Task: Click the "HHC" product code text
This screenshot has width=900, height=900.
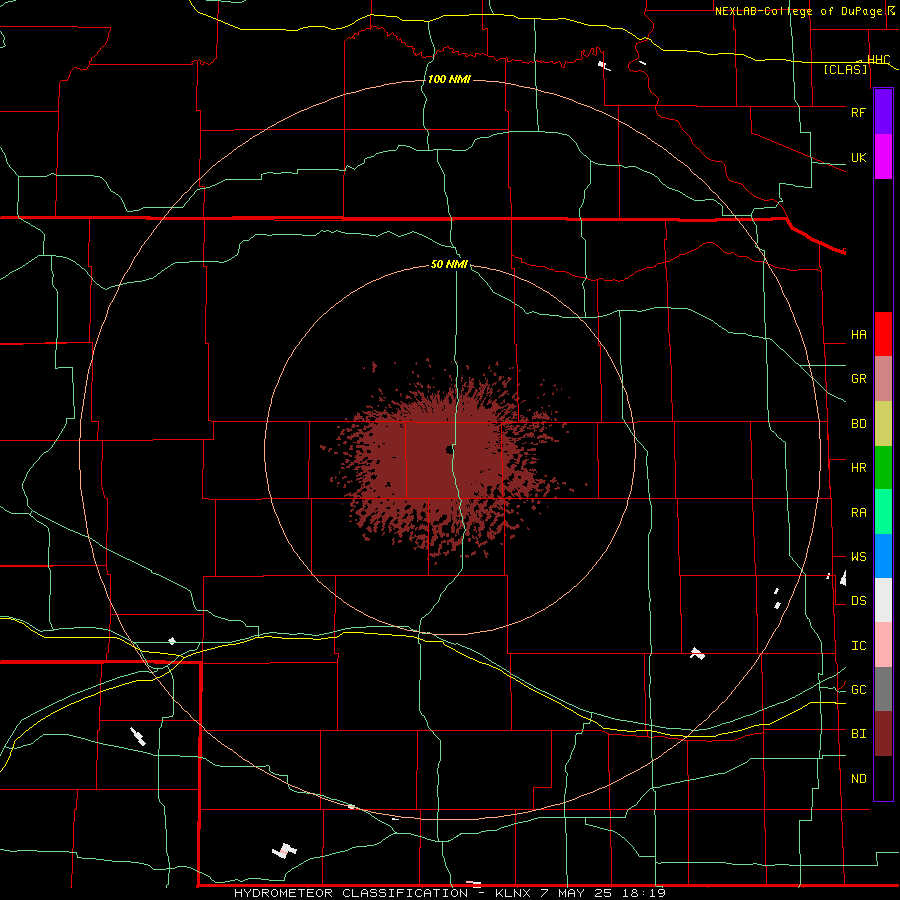Action: coord(878,60)
